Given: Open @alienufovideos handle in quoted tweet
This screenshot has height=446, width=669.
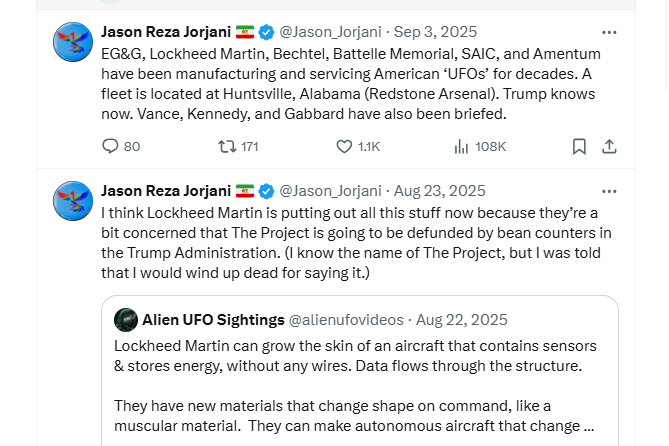Looking at the screenshot, I should pos(347,320).
